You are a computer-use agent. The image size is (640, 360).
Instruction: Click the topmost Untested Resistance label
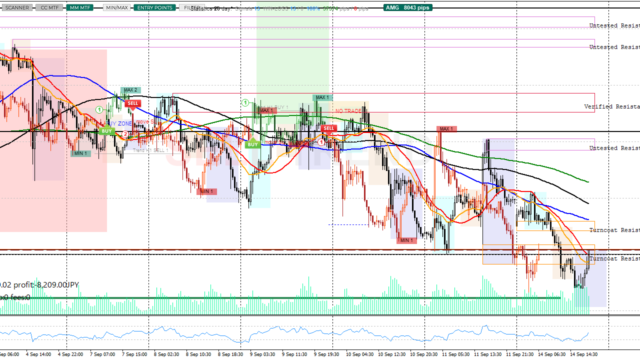pyautogui.click(x=614, y=25)
